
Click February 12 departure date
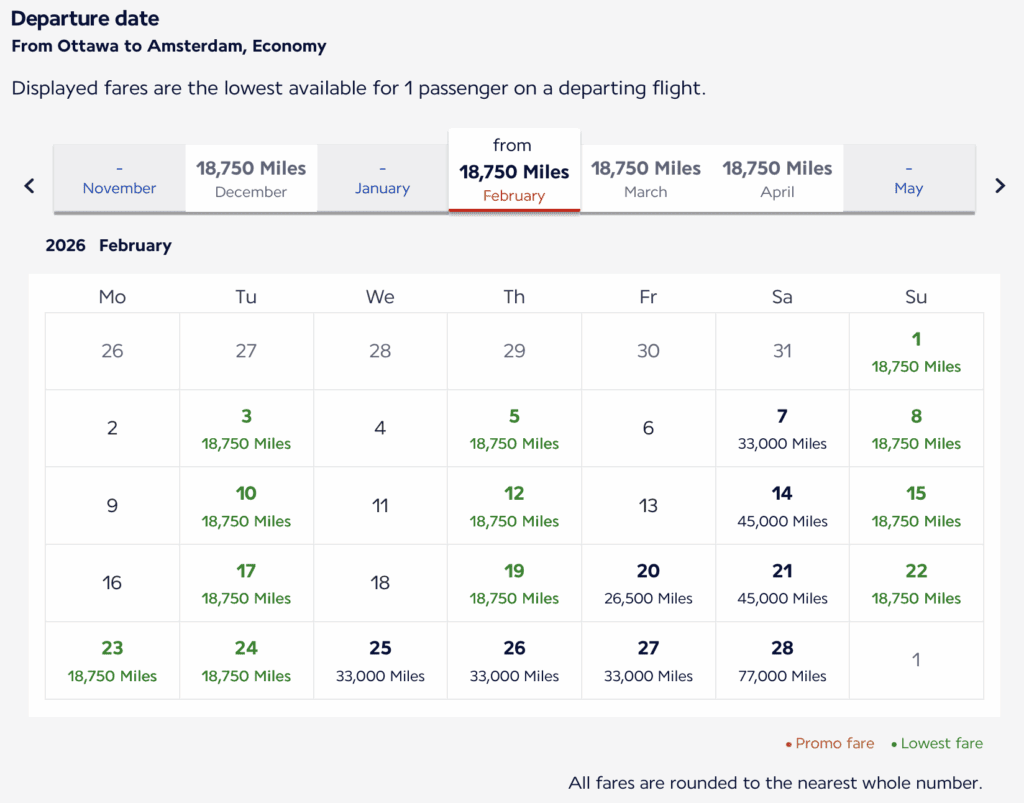(514, 505)
